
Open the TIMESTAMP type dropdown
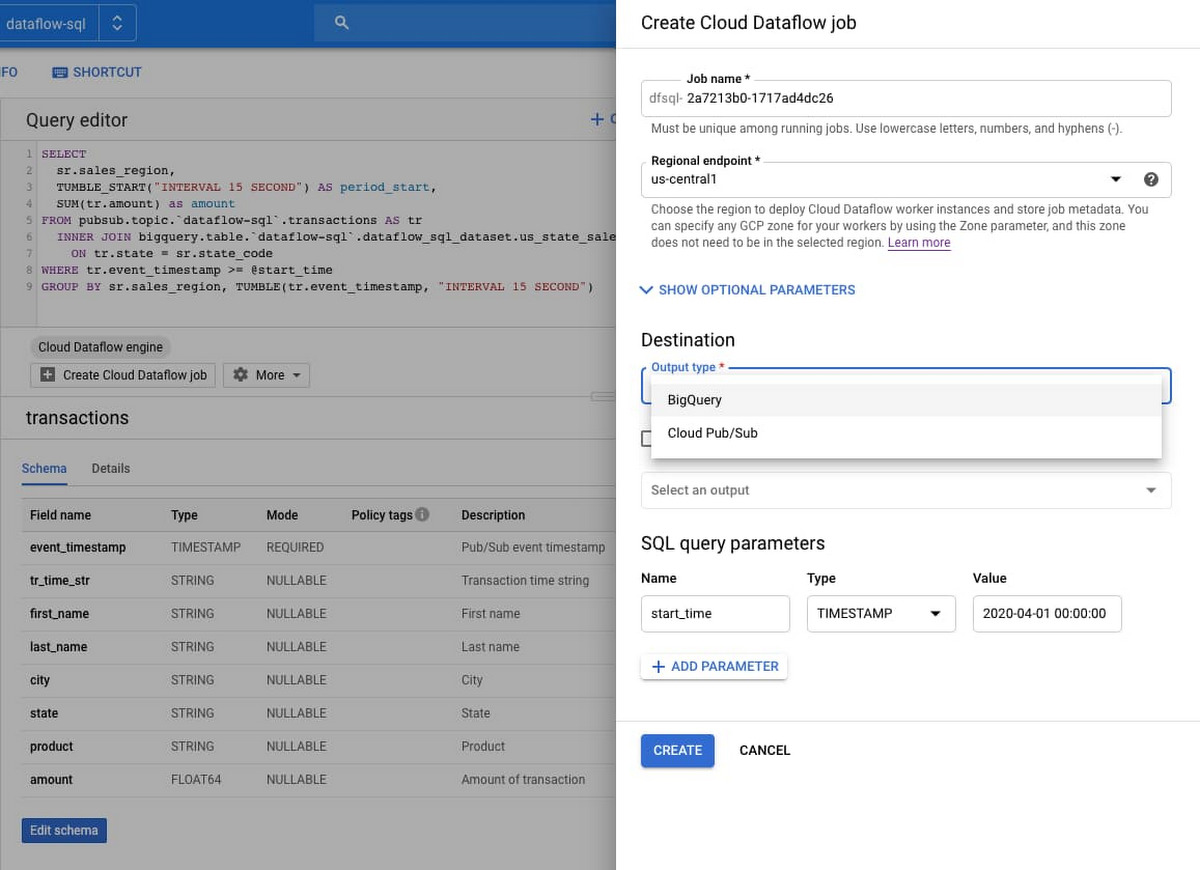[x=935, y=614]
